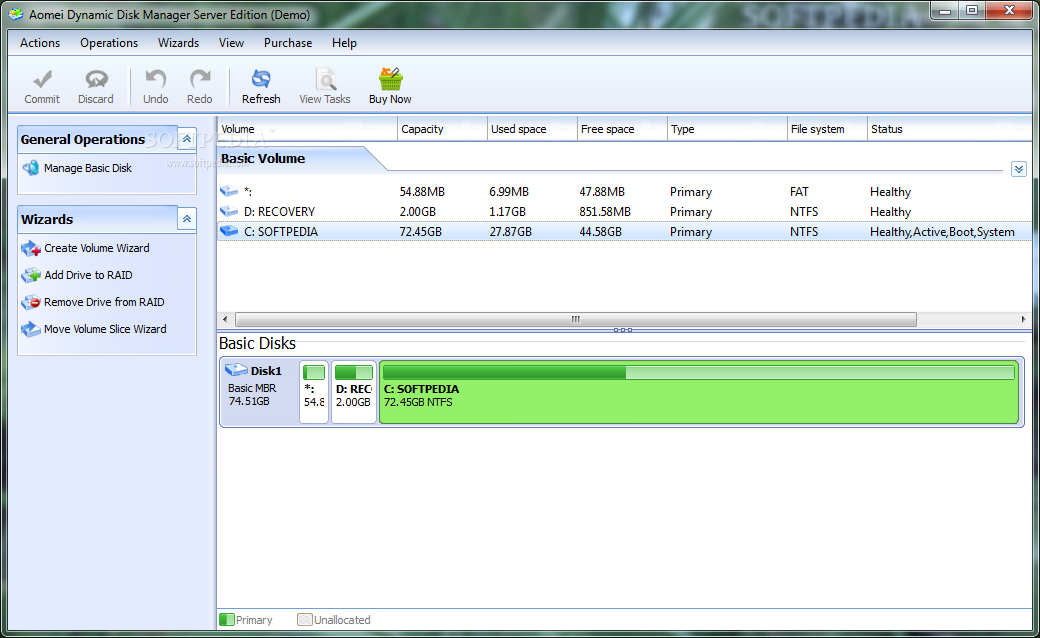Click the Unallocated legend color swatch
Viewport: 1040px width, 638px height.
coord(304,619)
